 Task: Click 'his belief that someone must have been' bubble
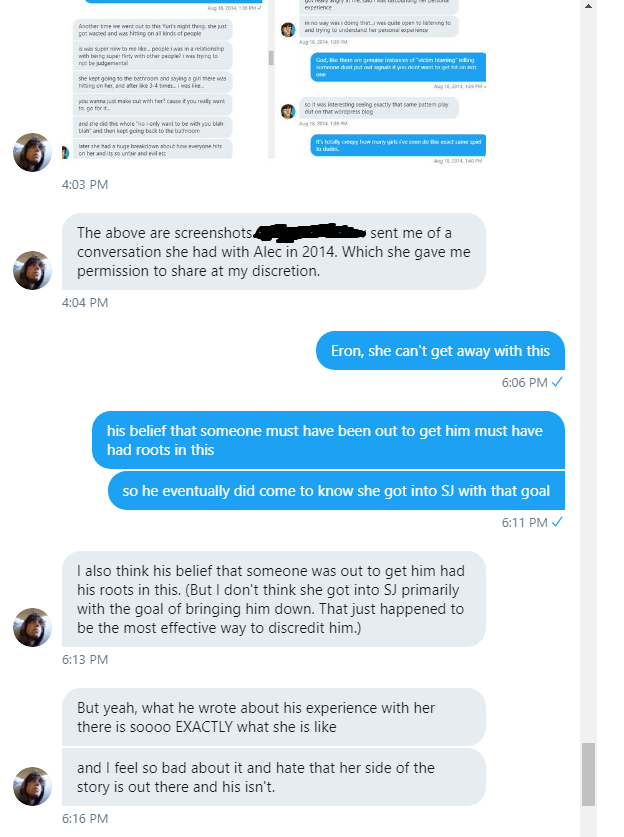328,440
